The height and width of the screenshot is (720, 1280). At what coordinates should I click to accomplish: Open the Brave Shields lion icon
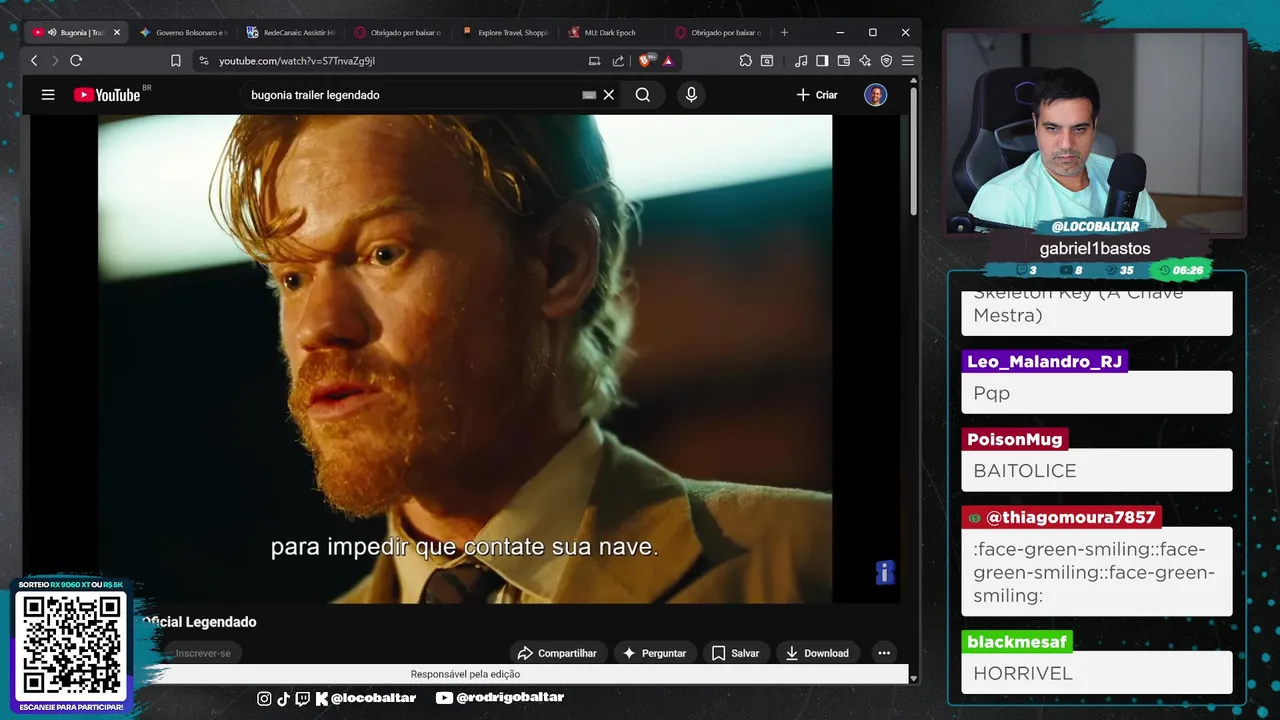[x=646, y=61]
